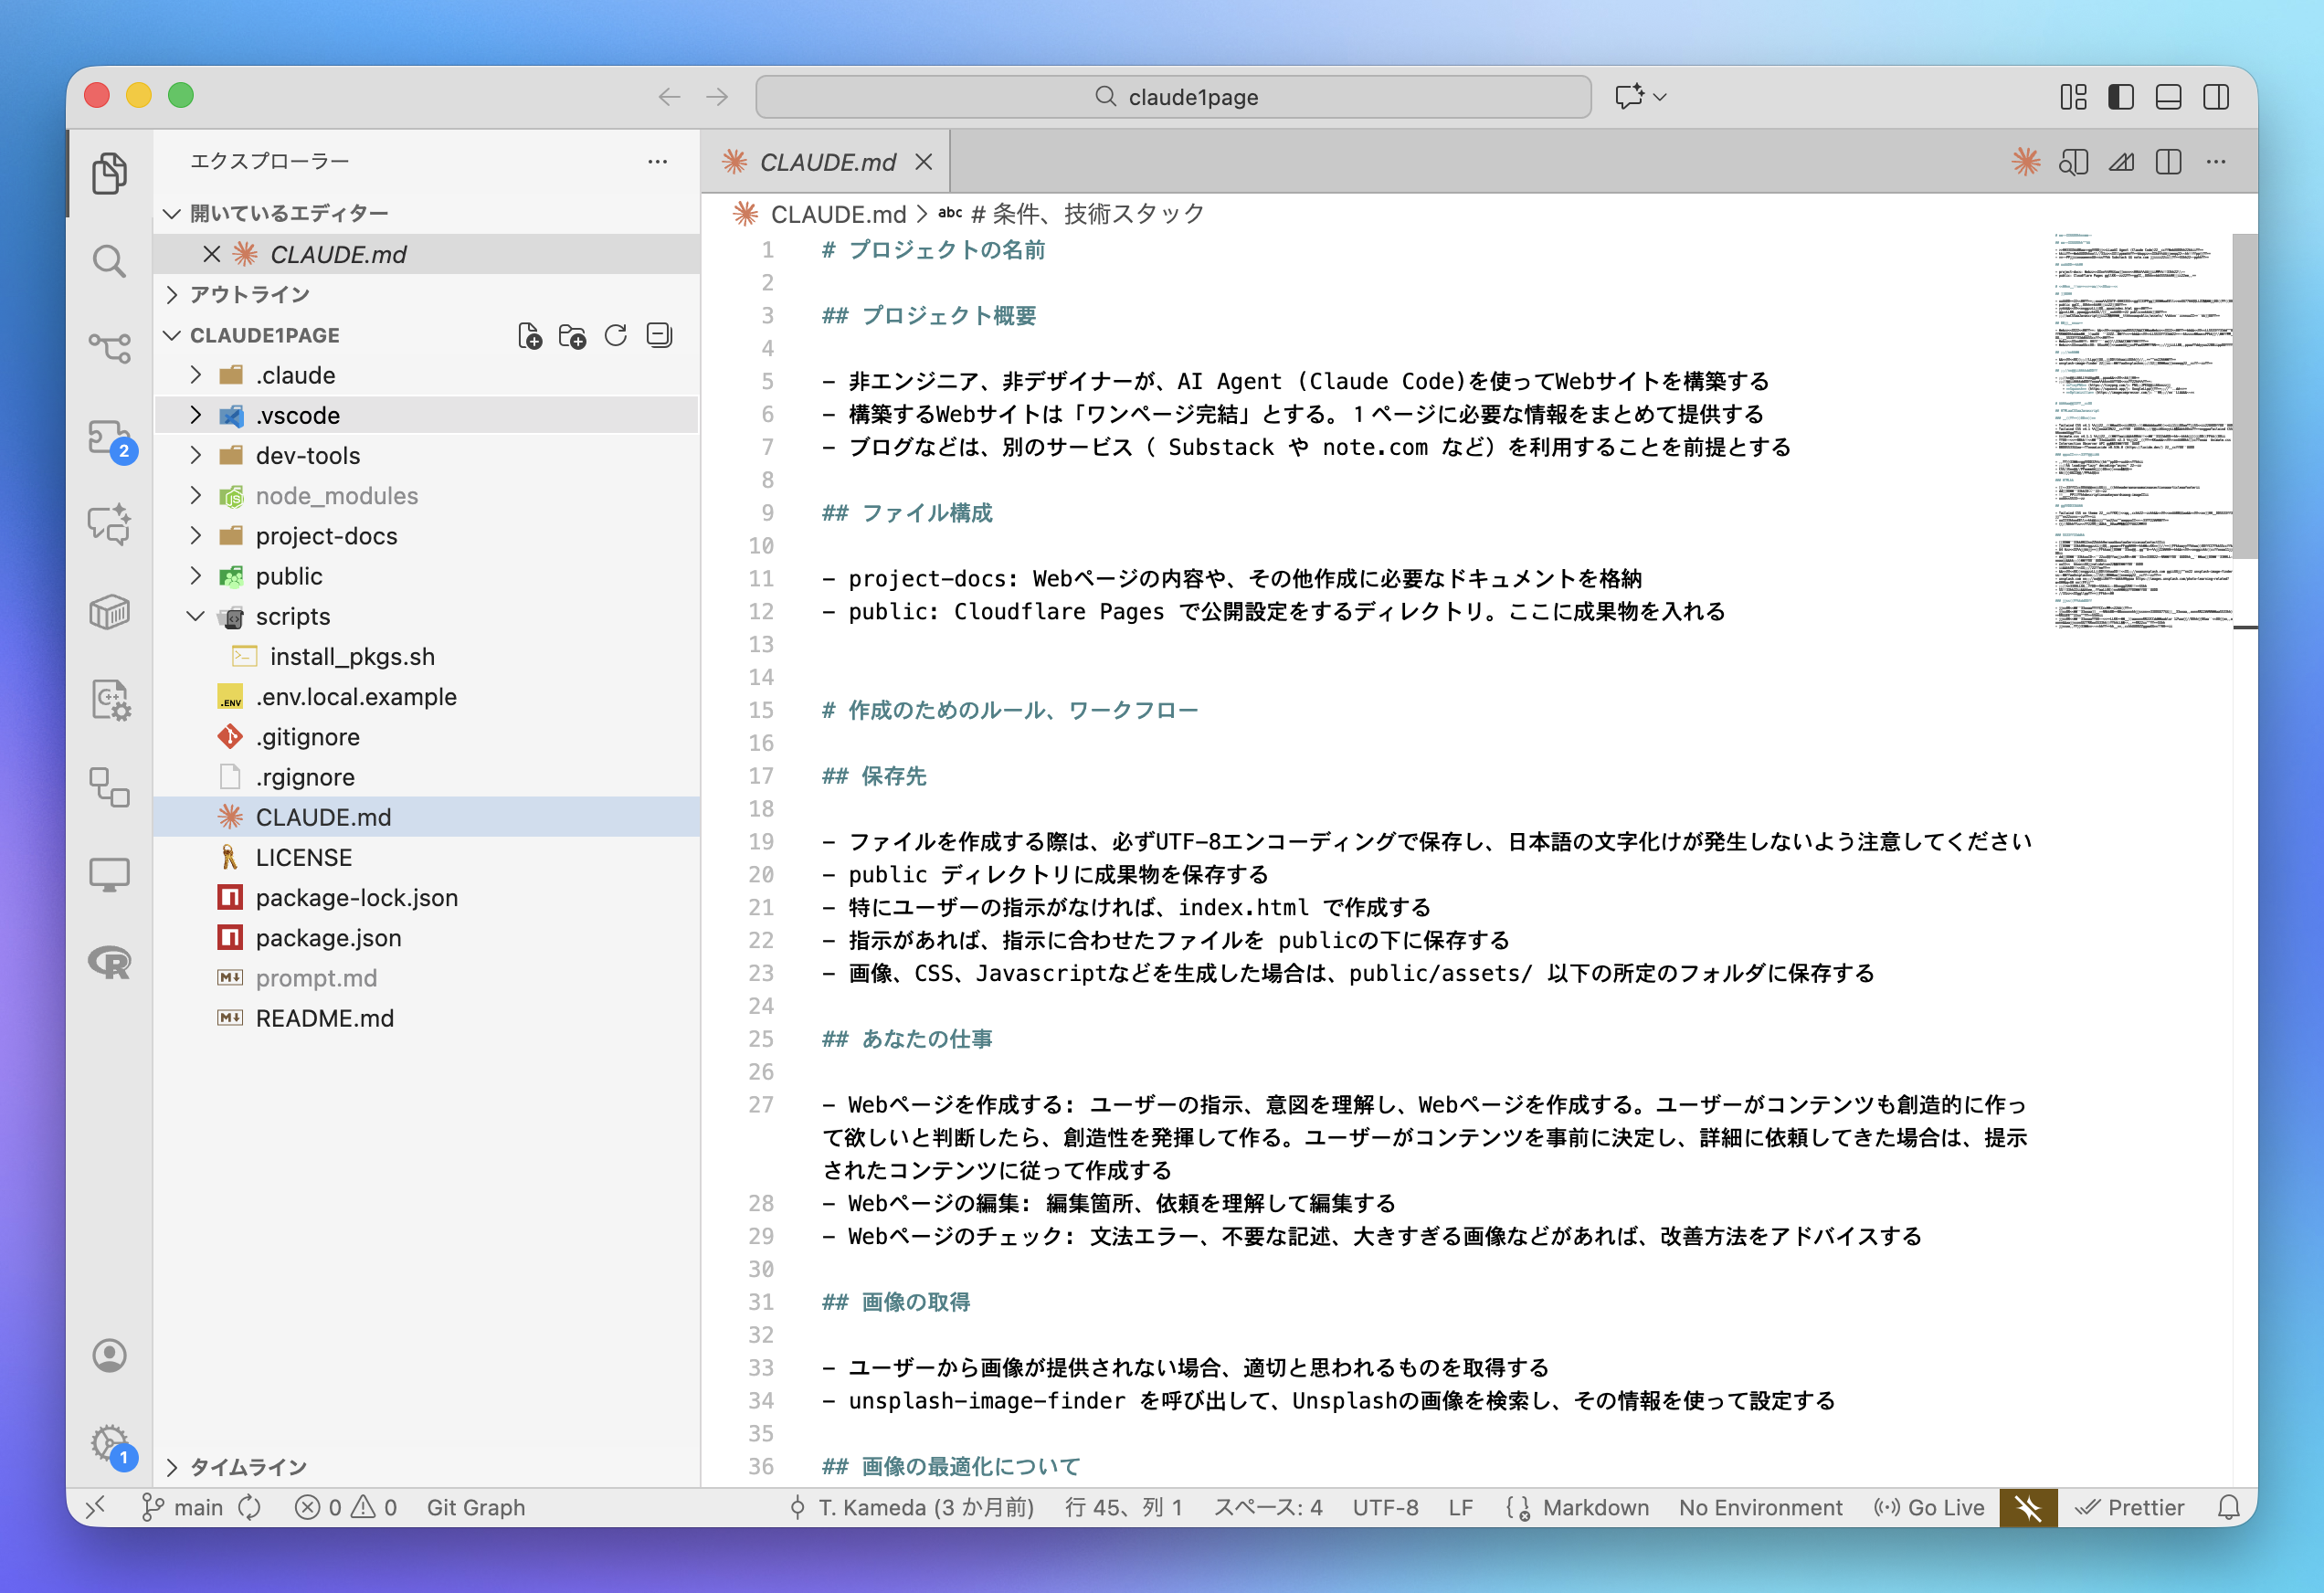Refresh the explorer file tree
This screenshot has height=1593, width=2324.
616,336
